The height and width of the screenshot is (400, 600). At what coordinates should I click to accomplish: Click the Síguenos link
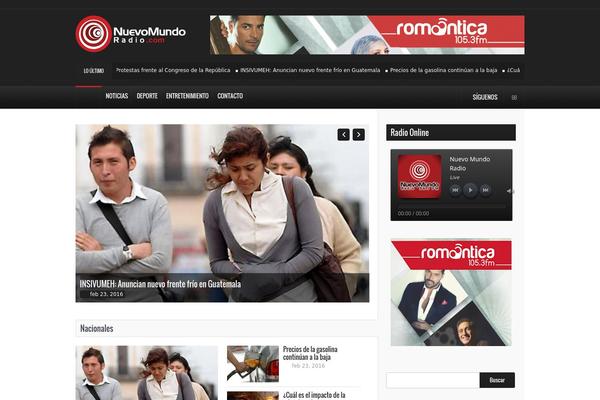click(485, 97)
